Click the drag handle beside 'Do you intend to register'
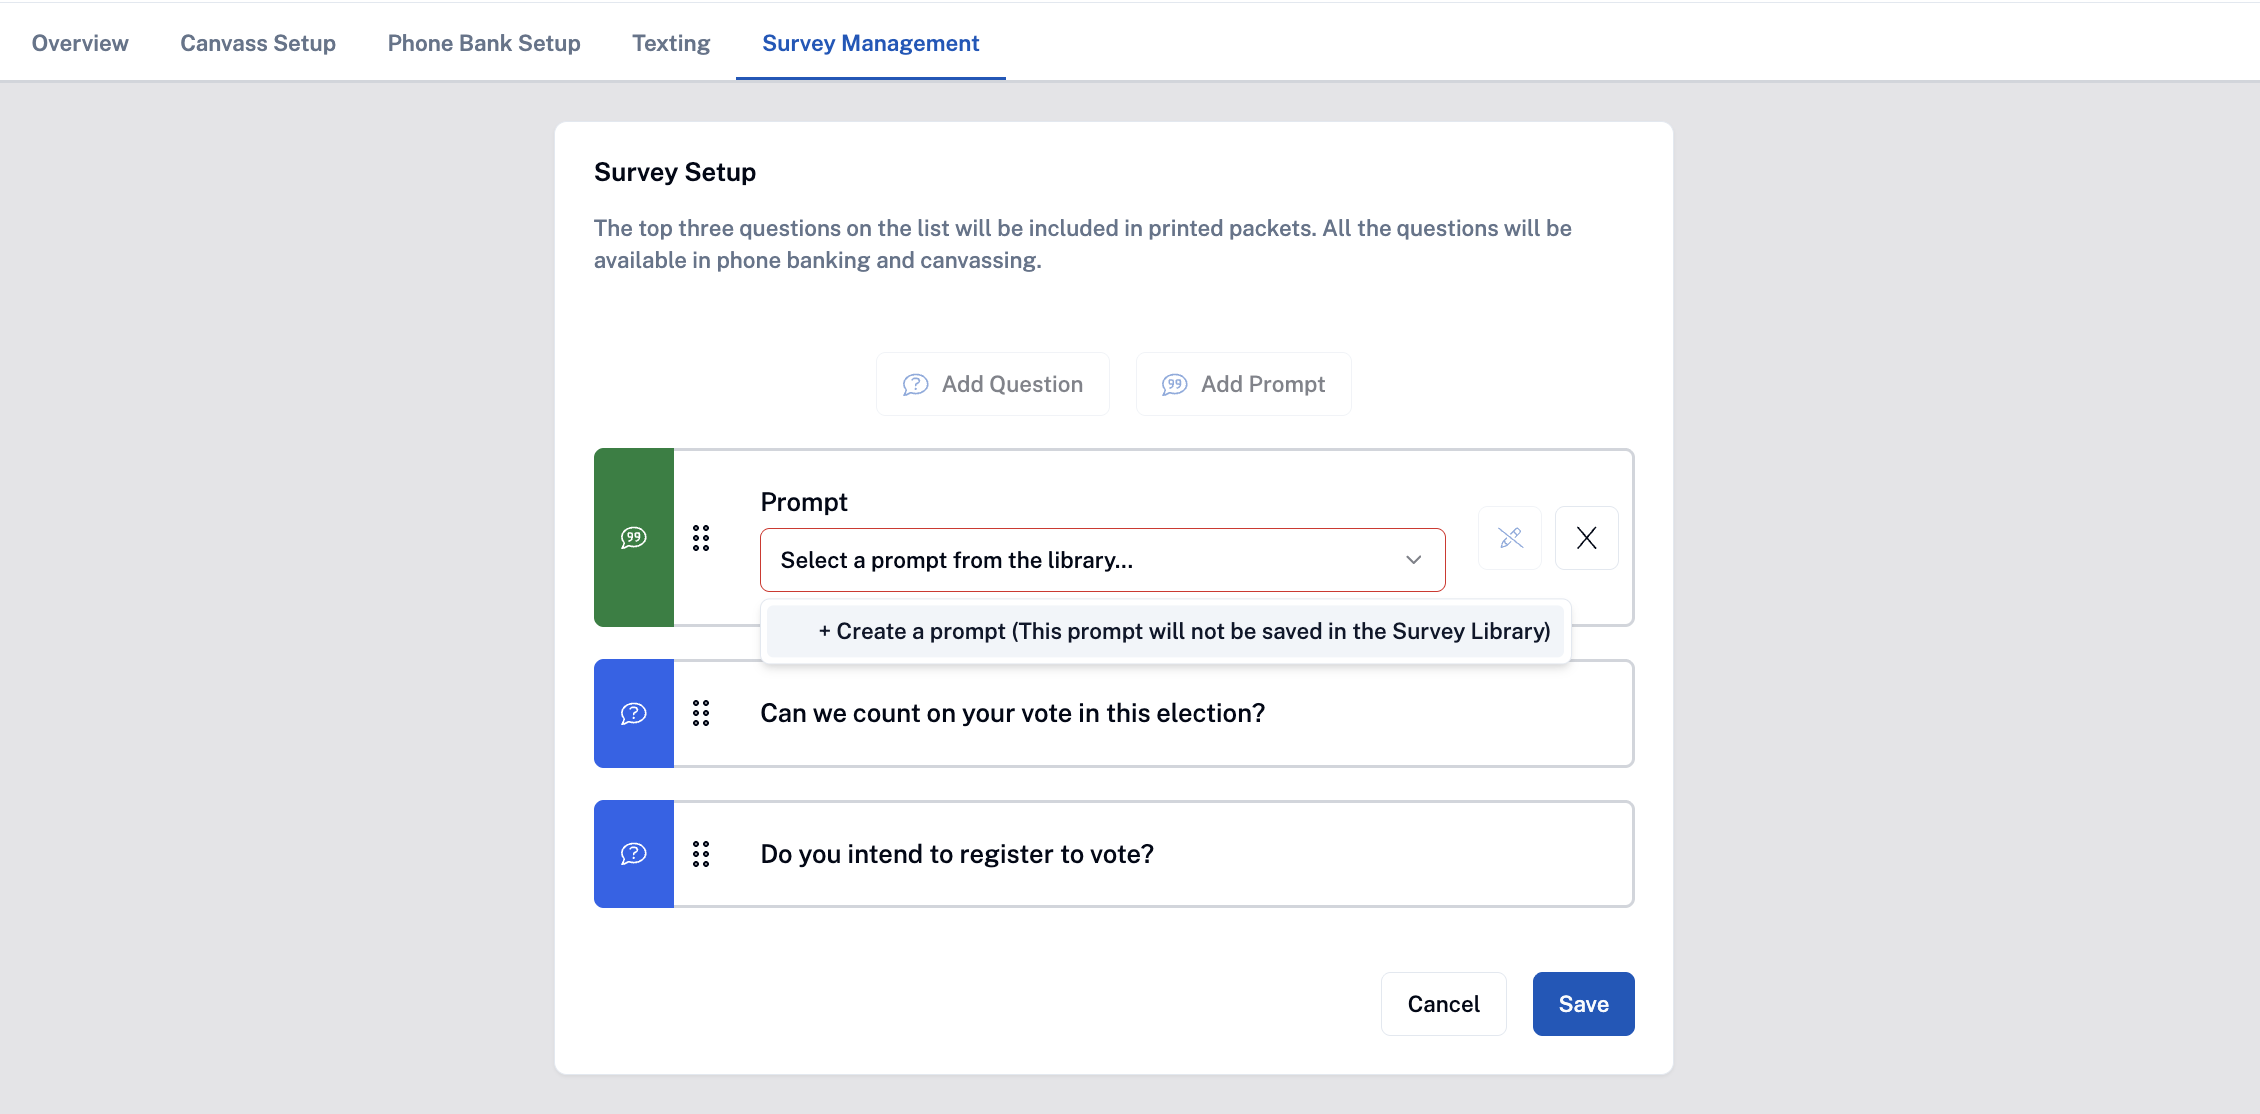The image size is (2260, 1114). tap(701, 854)
